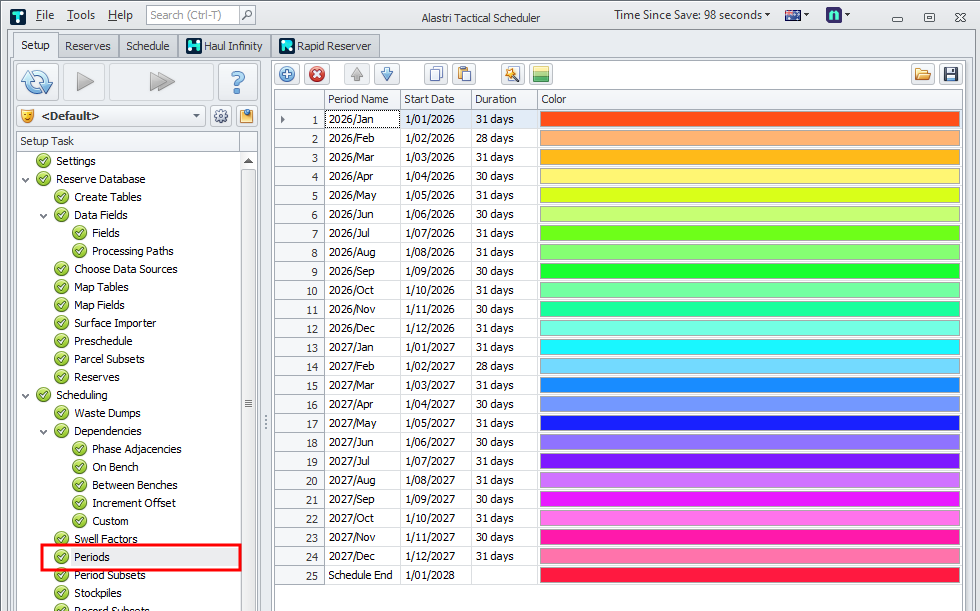Toggle the green check beside Waste Dumps
This screenshot has width=980, height=611.
[62, 413]
